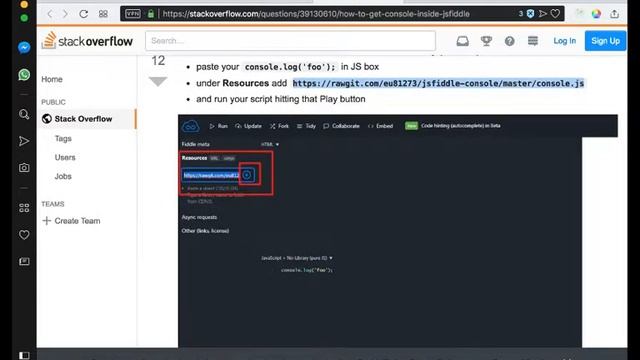Go back to the previous page
Screen dimensions: 640x360
pos(50,14)
